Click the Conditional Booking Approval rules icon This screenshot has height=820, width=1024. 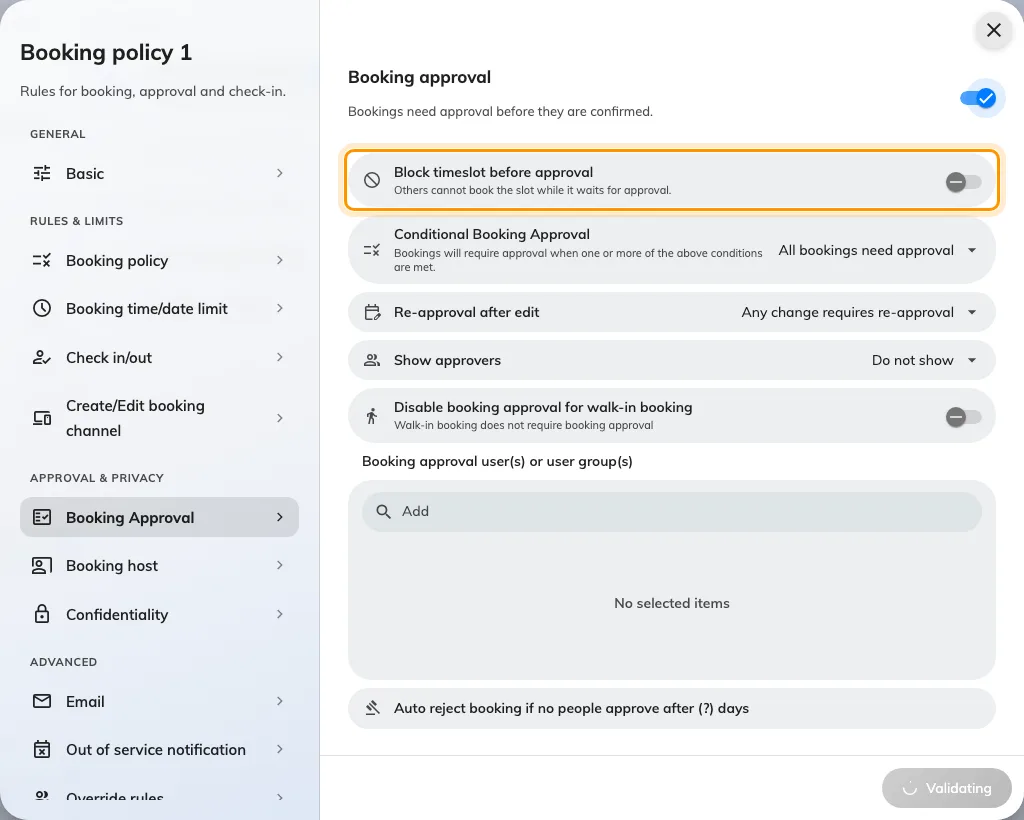372,250
